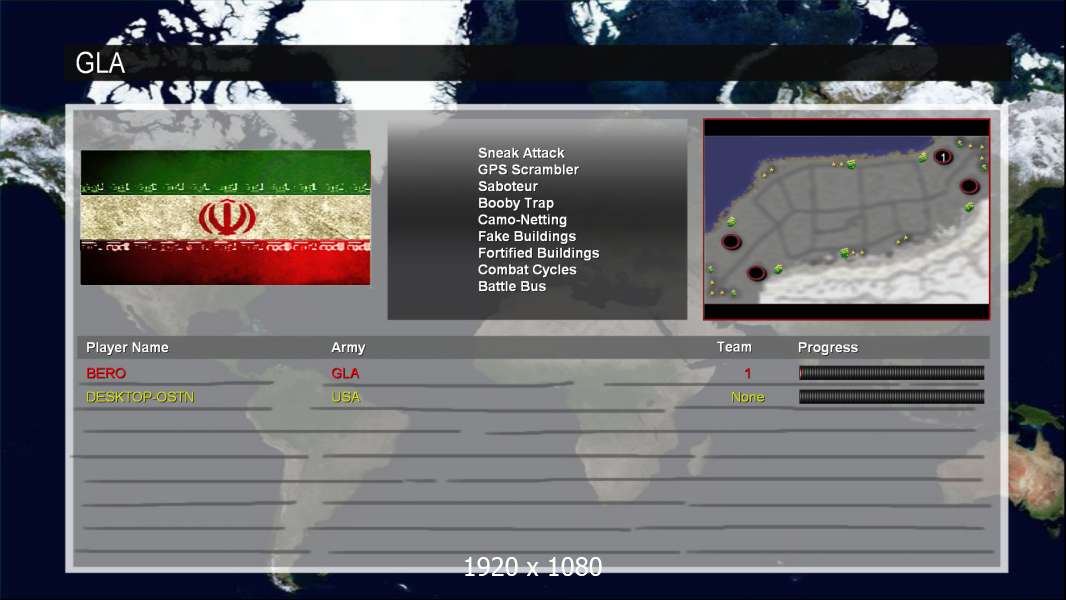Click the "Army" column header
The height and width of the screenshot is (600, 1066).
pyautogui.click(x=348, y=347)
